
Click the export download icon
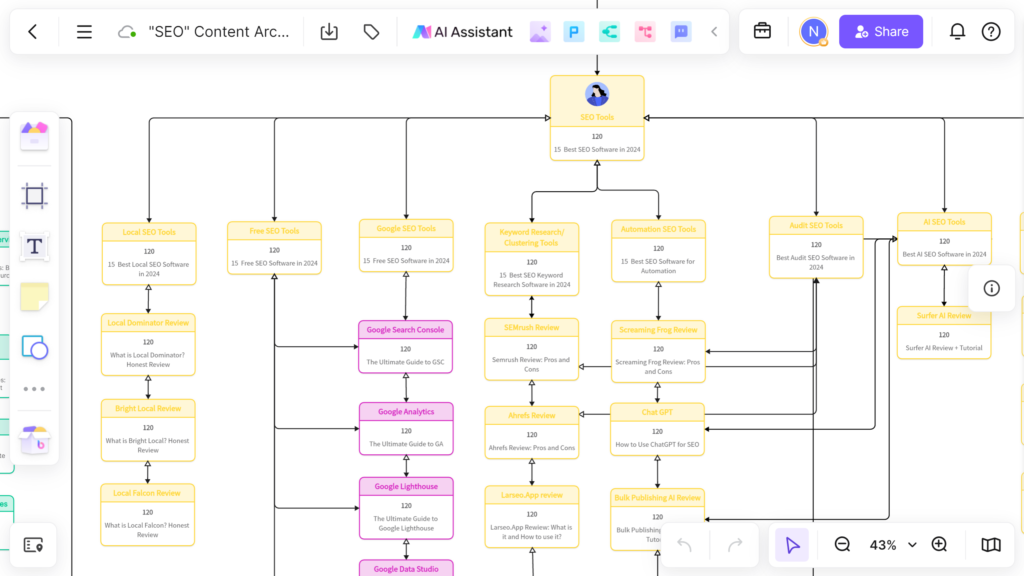tap(329, 32)
